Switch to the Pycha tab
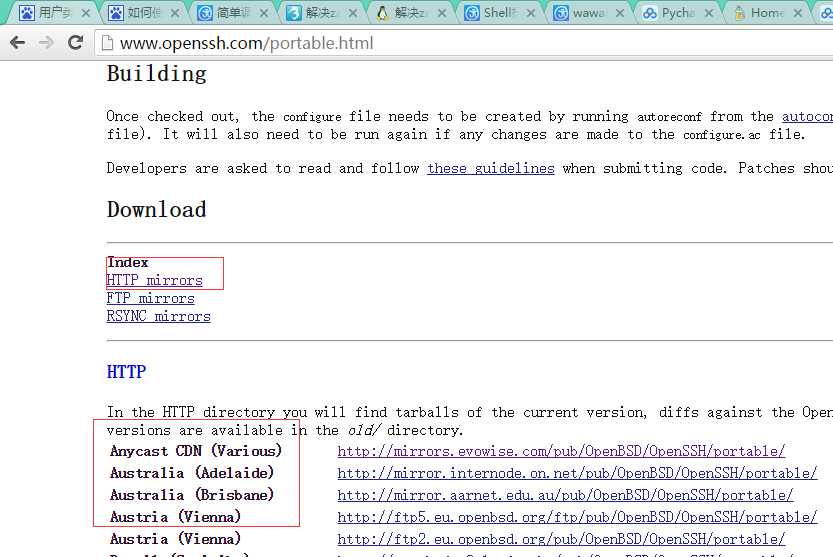The width and height of the screenshot is (833, 557). click(677, 13)
